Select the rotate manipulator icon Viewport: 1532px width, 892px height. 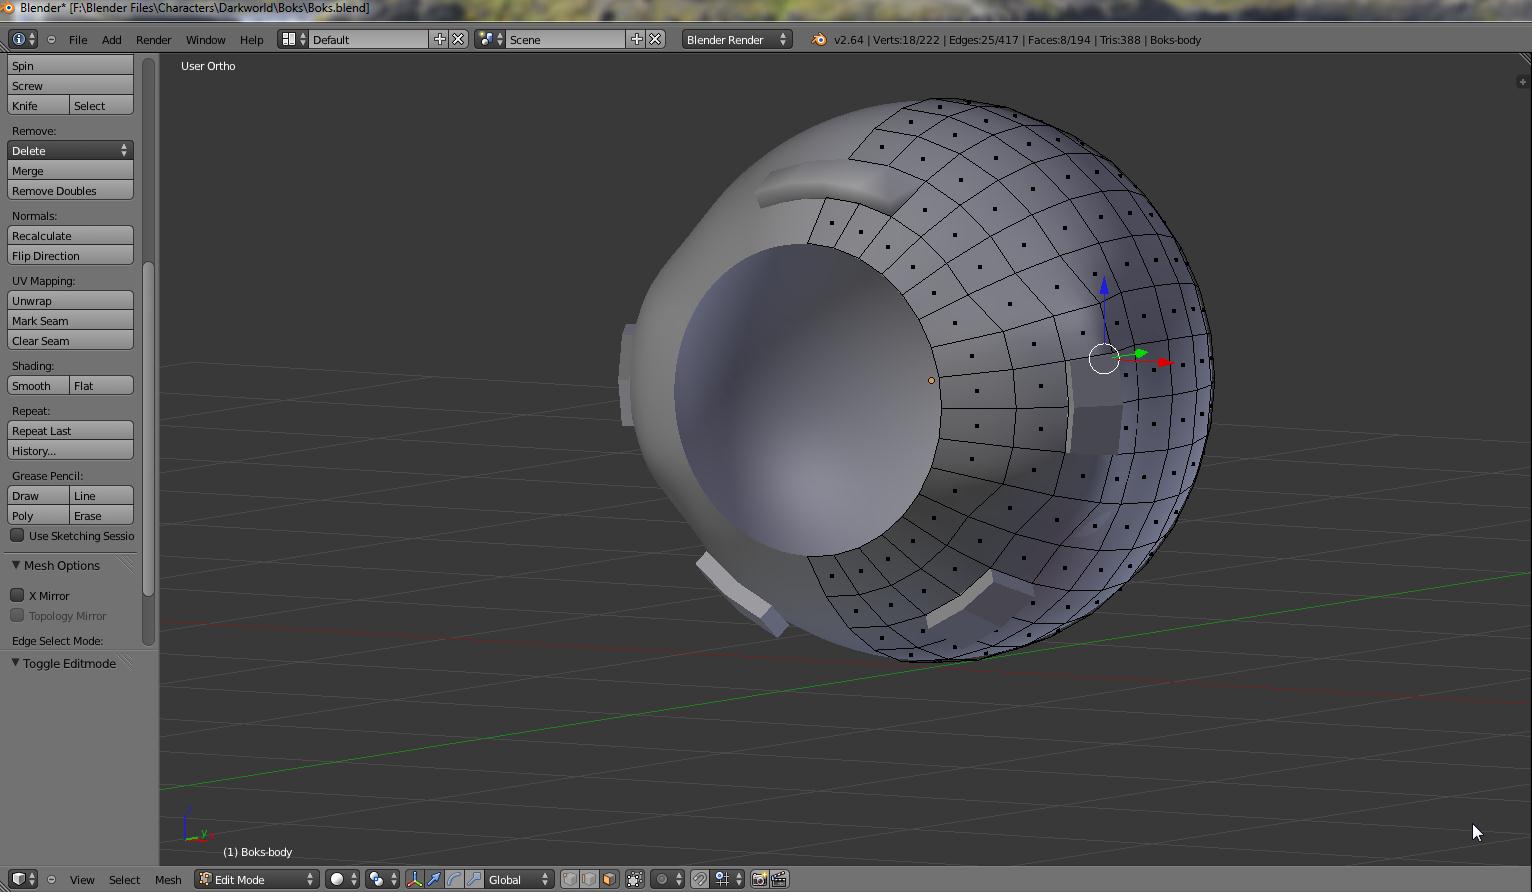point(454,879)
